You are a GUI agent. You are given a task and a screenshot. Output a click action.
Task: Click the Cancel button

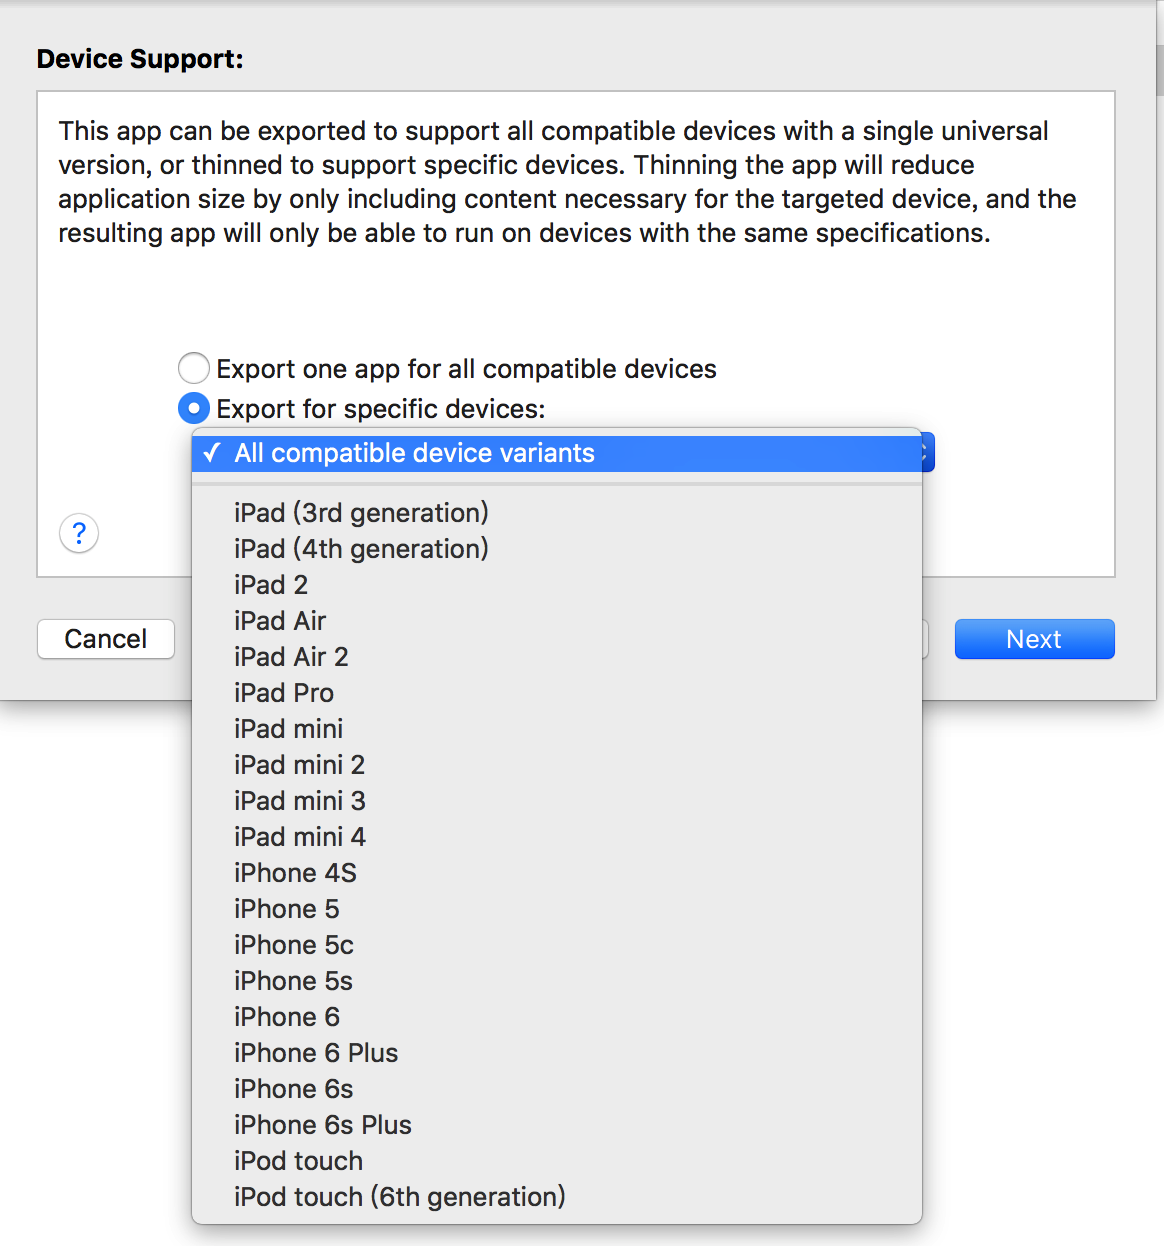click(106, 639)
